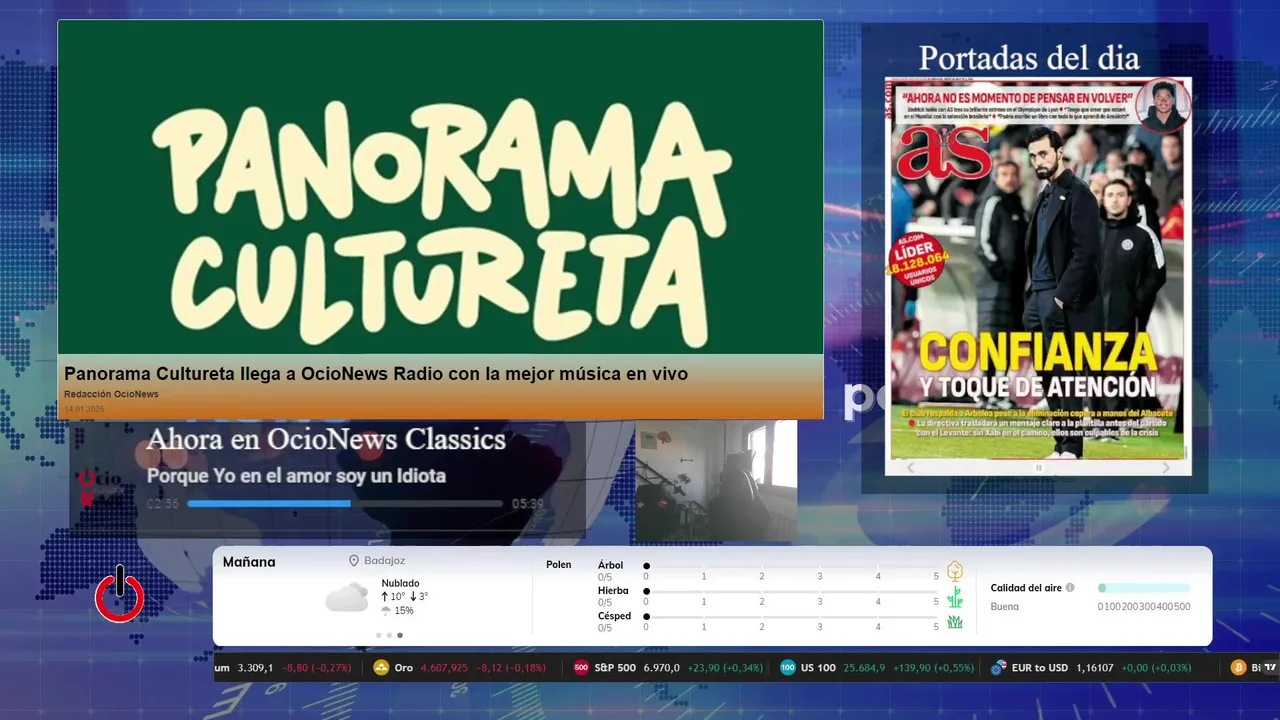1280x720 pixels.
Task: Click the Polen section label
Action: [x=559, y=565]
